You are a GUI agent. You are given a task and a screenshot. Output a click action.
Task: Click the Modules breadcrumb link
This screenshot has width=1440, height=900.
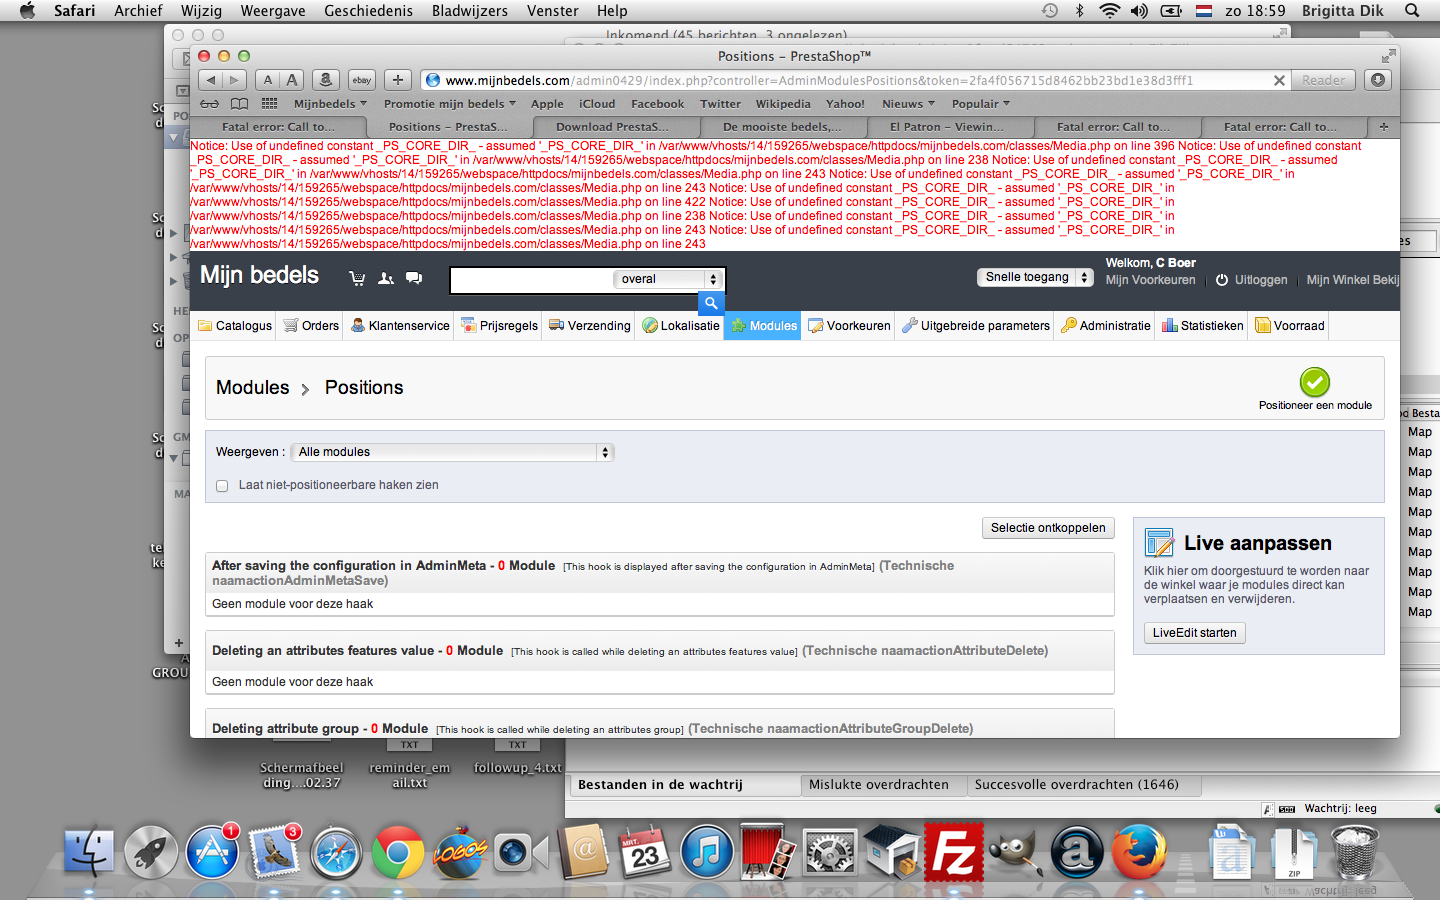point(252,388)
